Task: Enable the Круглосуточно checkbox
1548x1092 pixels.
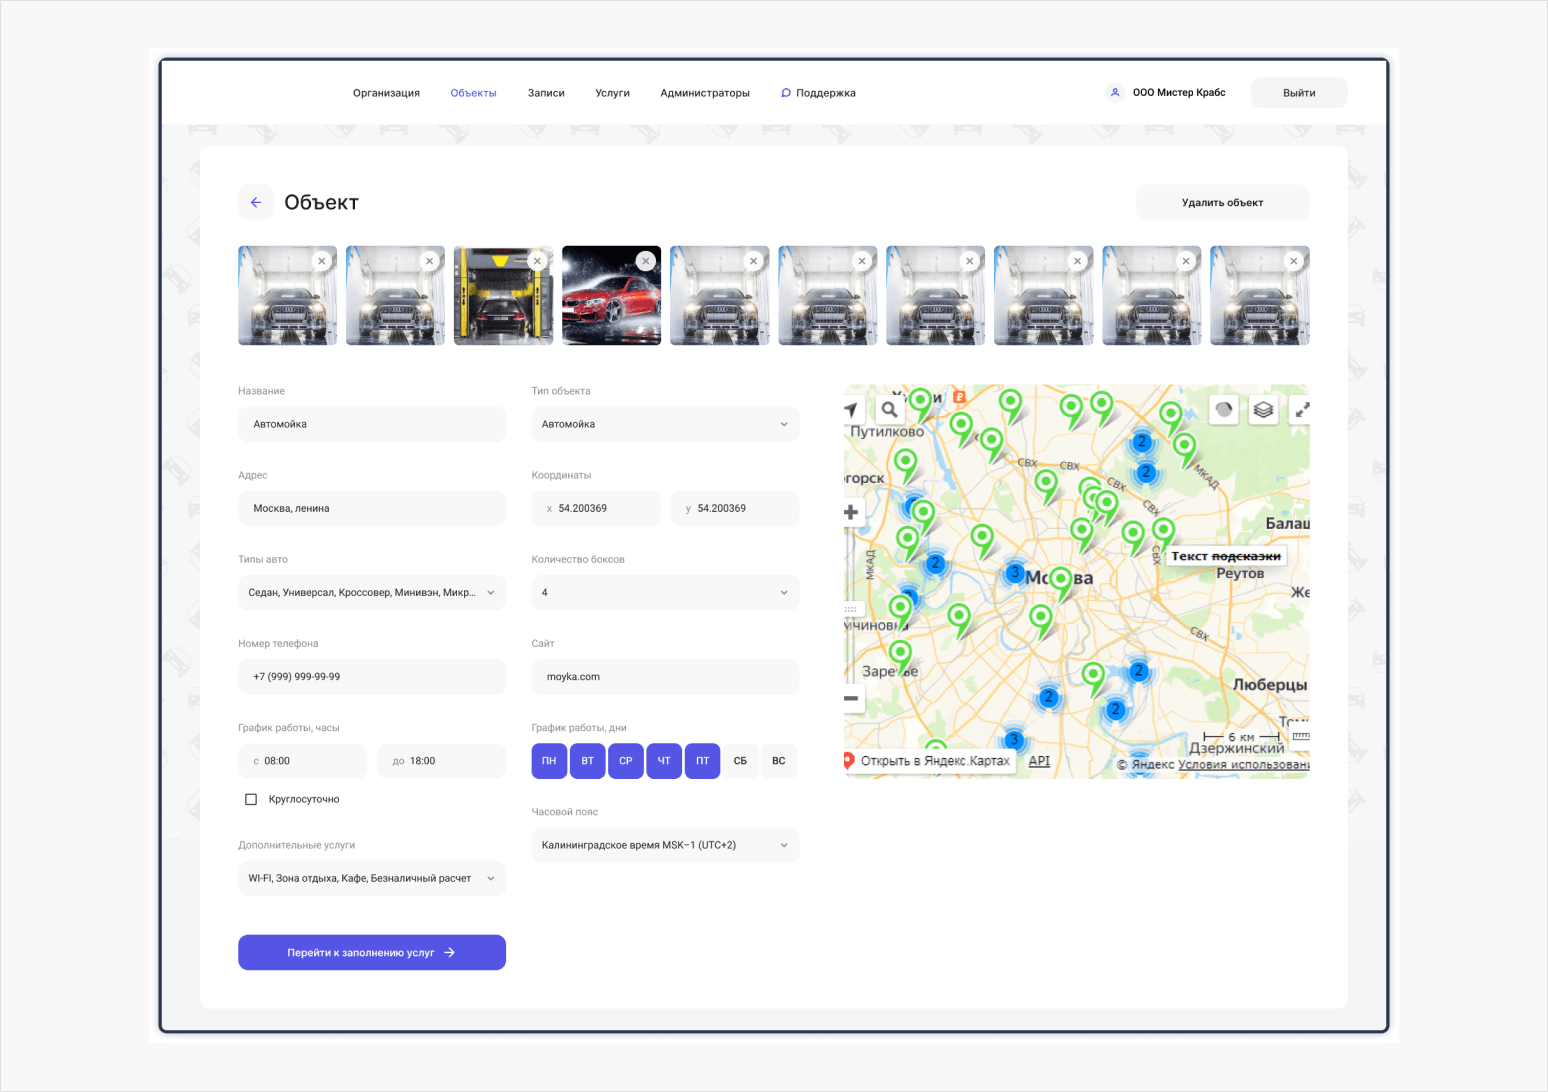Action: click(x=251, y=799)
